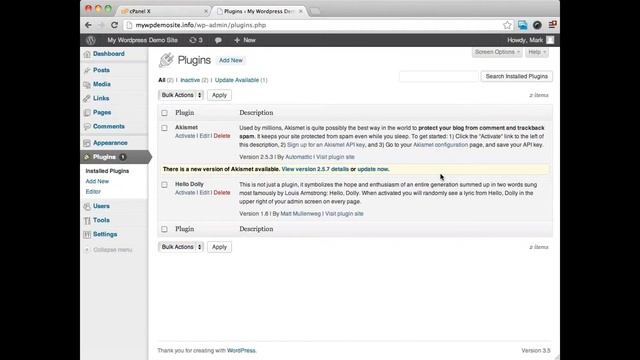
Task: Click the WordPress link in footer
Action: pos(241,351)
